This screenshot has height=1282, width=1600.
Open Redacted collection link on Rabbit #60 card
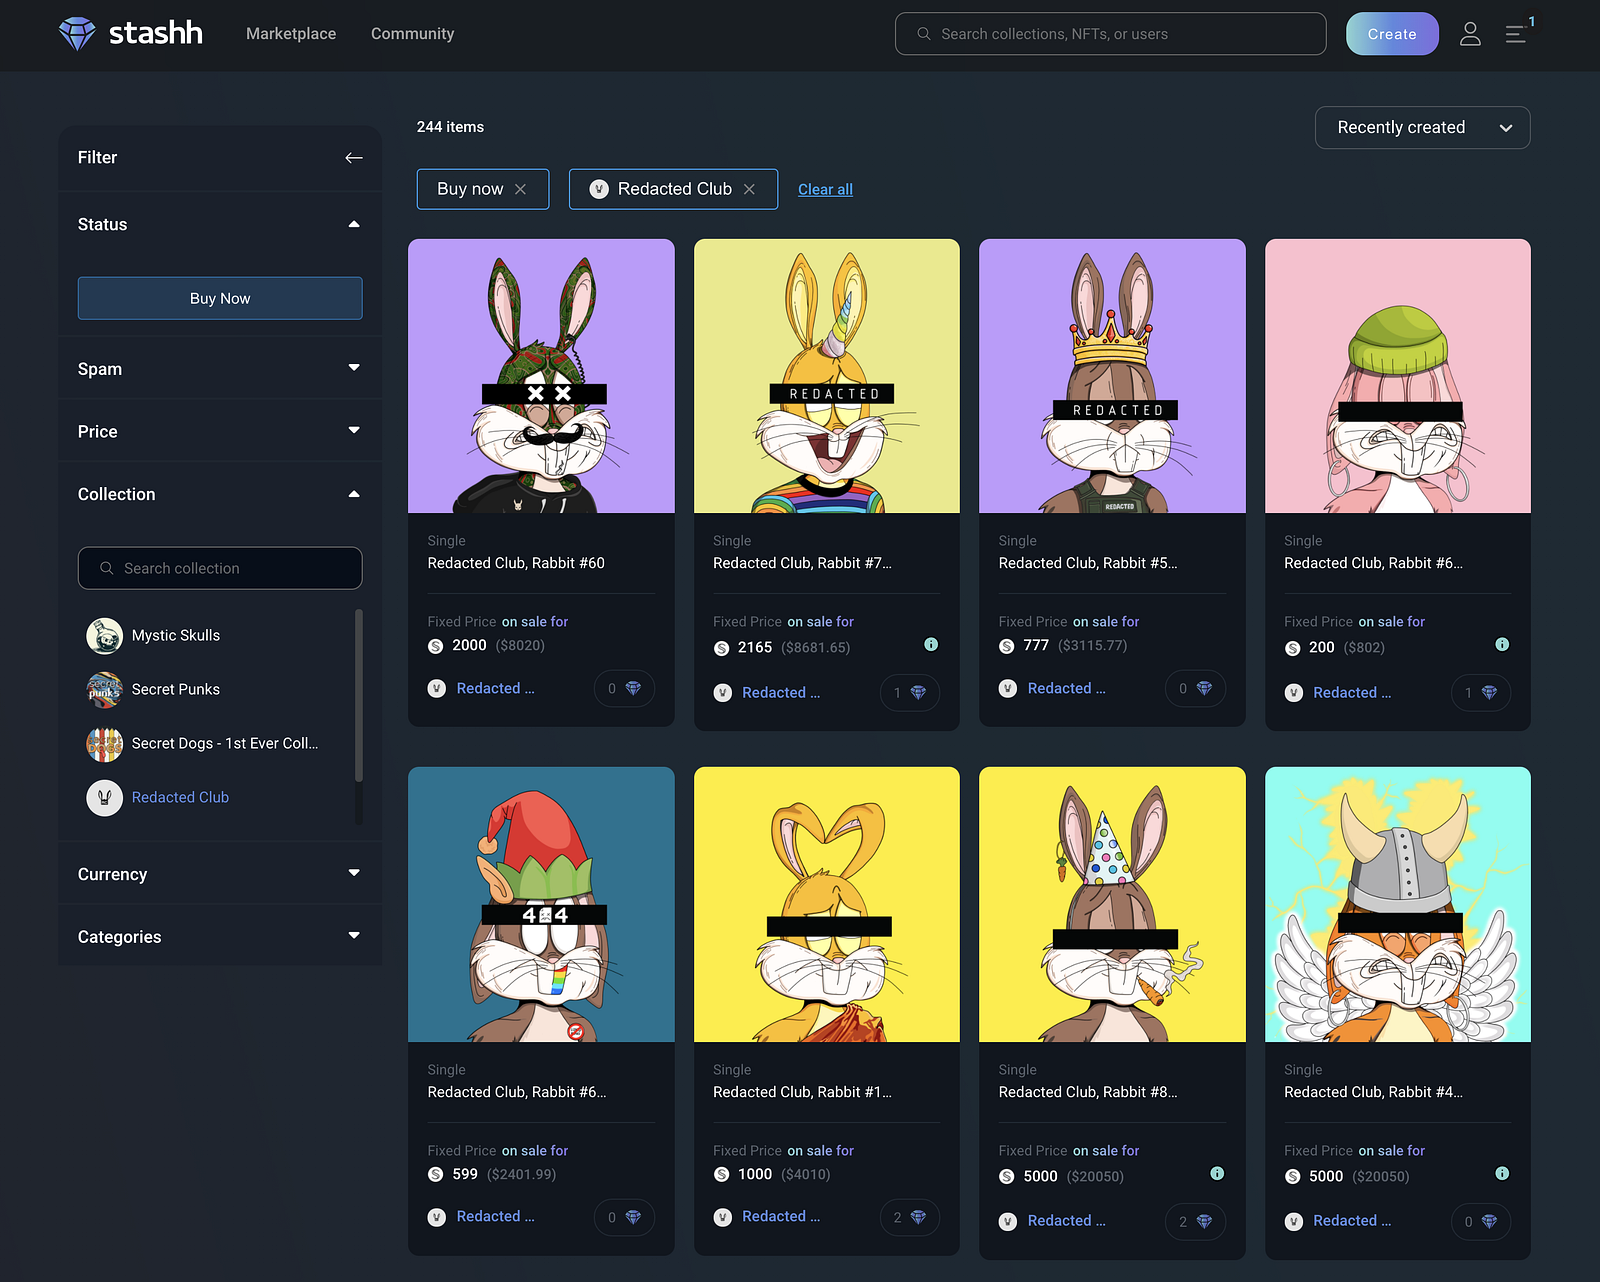point(495,688)
